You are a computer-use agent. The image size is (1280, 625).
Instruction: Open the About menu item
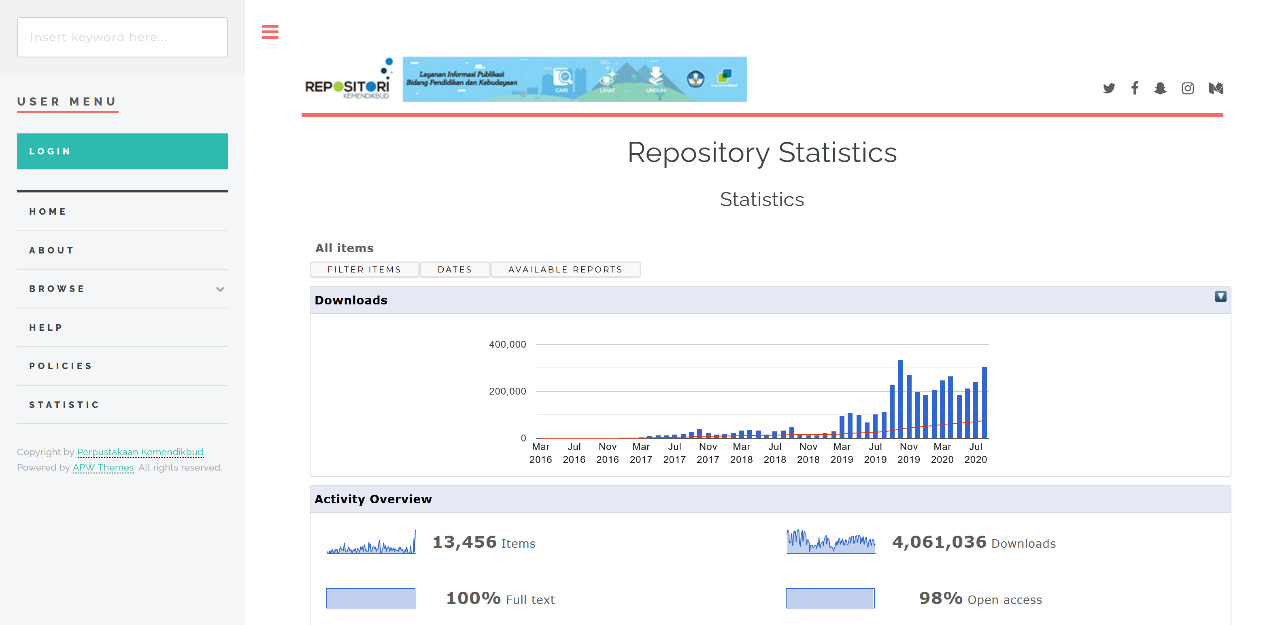pos(52,250)
